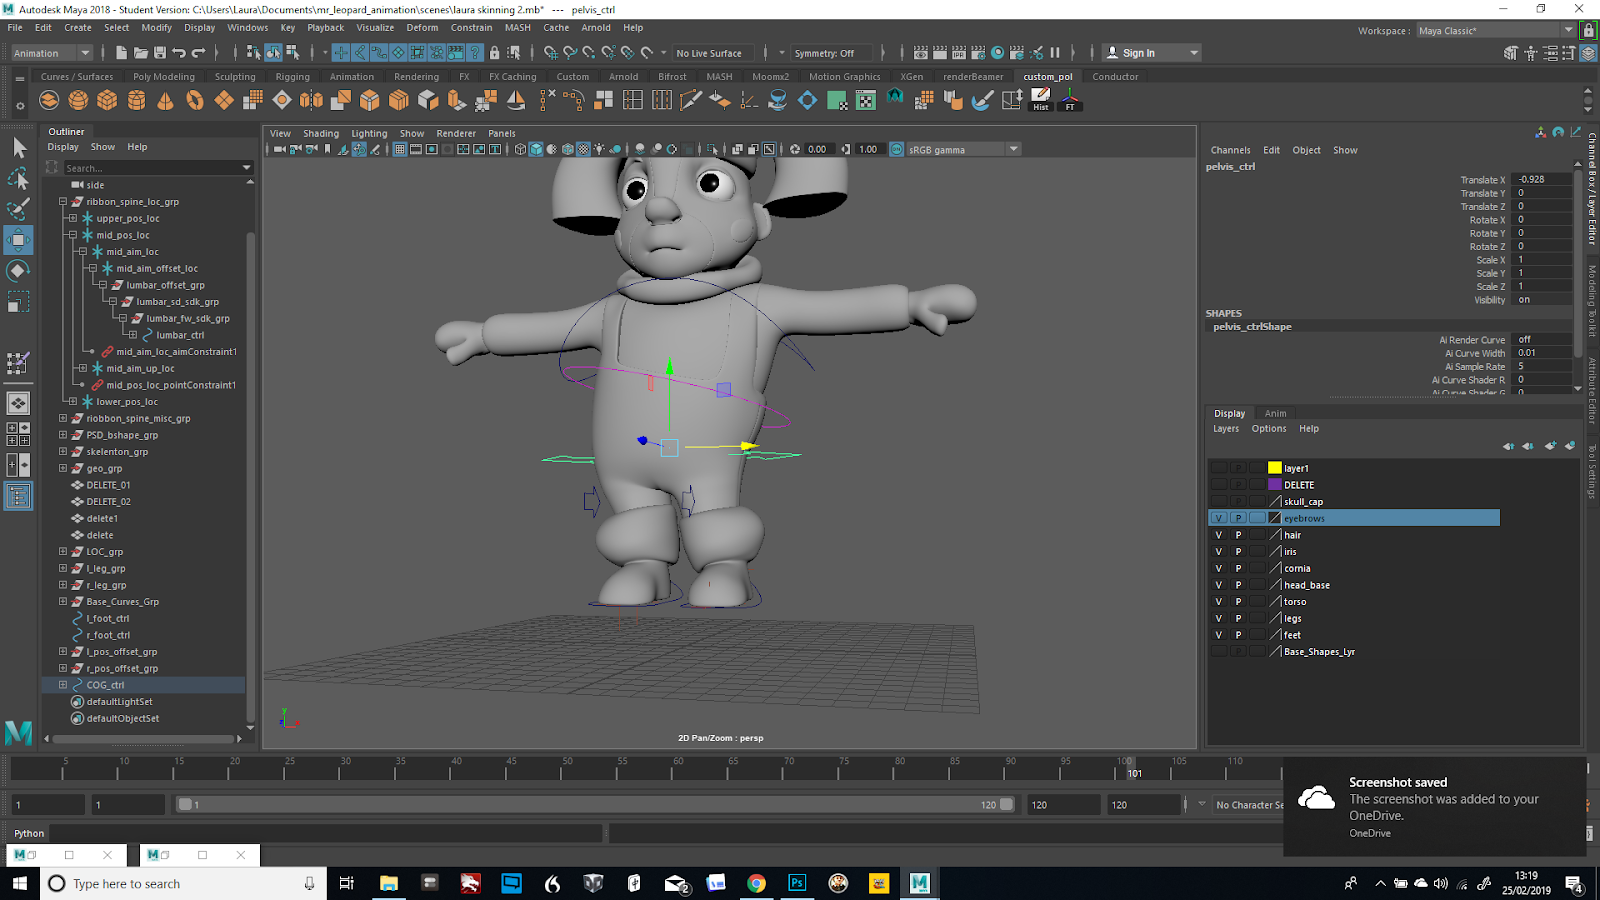Screen dimensions: 1600x900
Task: Create a polygon cone from the shelf
Action: point(166,100)
